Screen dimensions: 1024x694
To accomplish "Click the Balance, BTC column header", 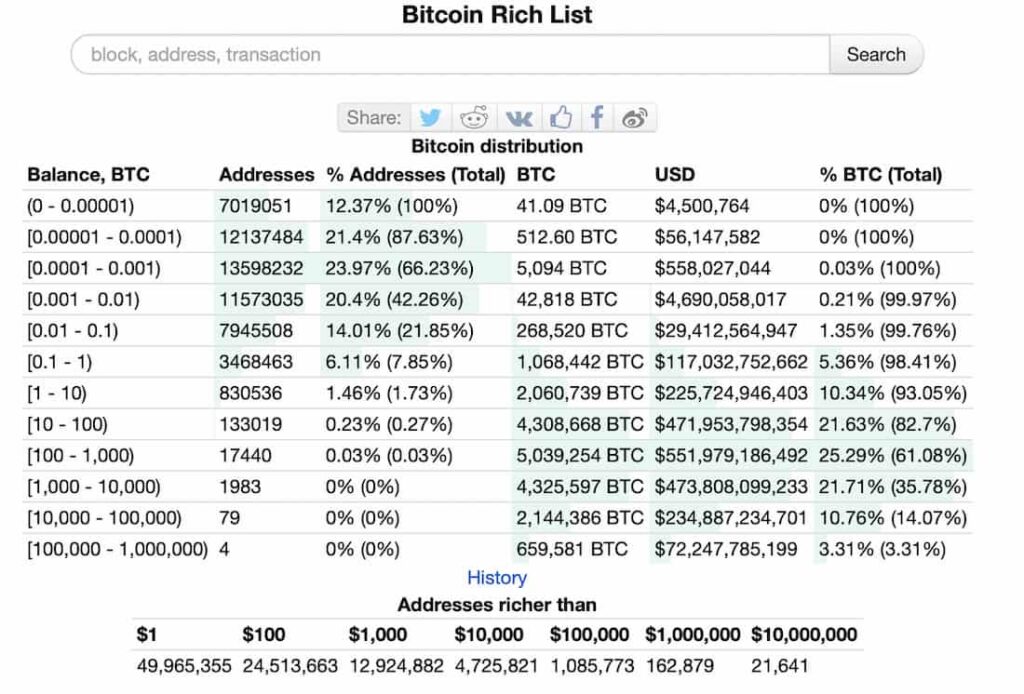I will click(x=75, y=174).
